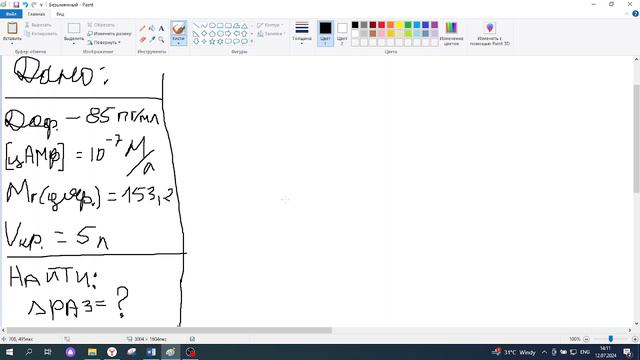Click the Undo arrow in title bar
The height and width of the screenshot is (360, 640).
click(25, 5)
